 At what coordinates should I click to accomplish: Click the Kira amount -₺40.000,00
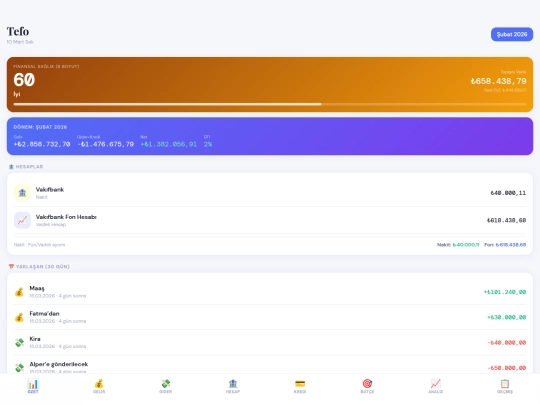(507, 343)
